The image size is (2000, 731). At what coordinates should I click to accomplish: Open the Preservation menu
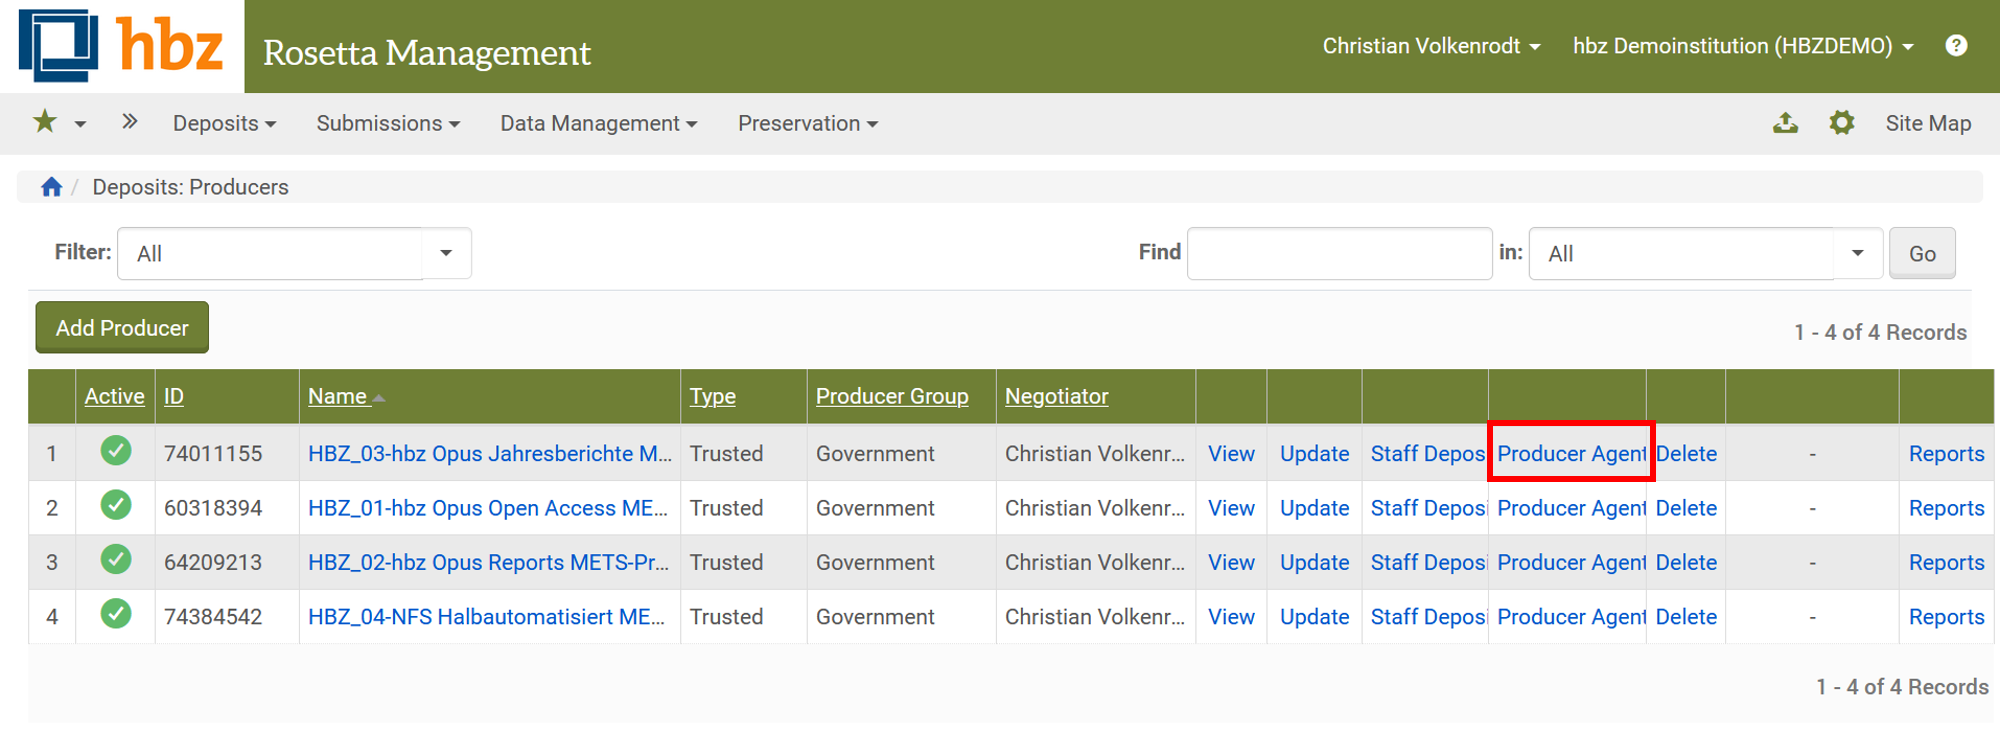[807, 123]
